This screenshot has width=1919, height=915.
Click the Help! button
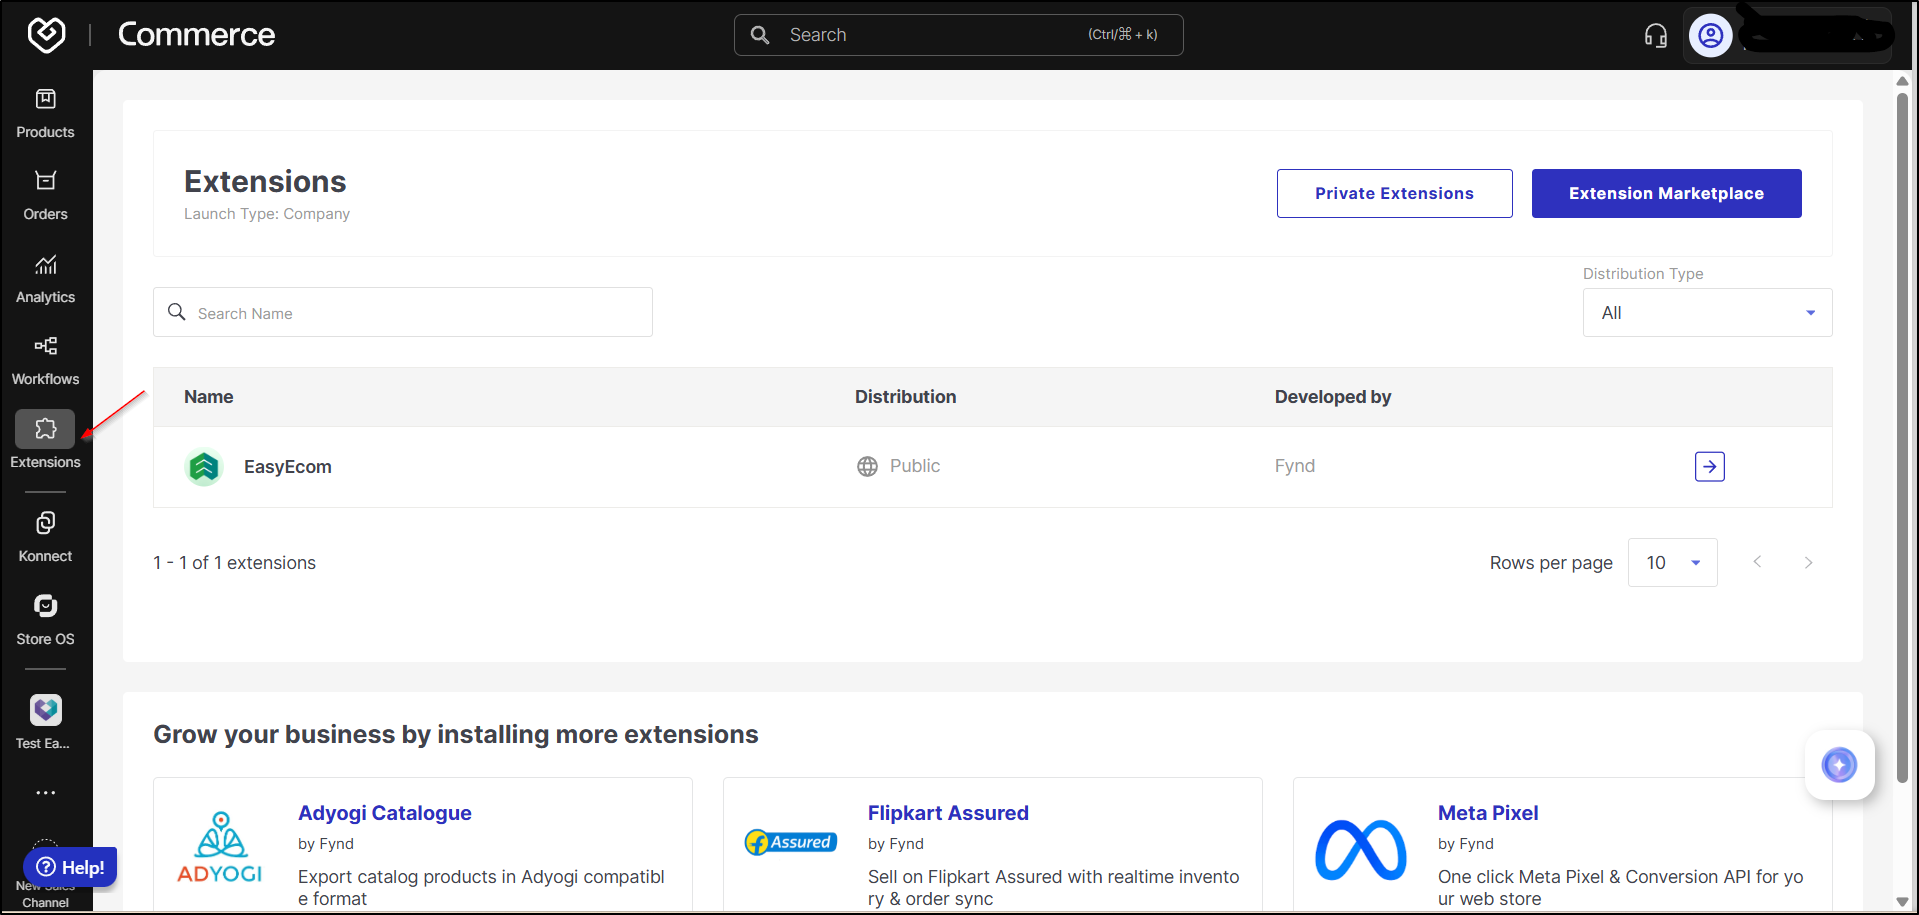pos(70,867)
